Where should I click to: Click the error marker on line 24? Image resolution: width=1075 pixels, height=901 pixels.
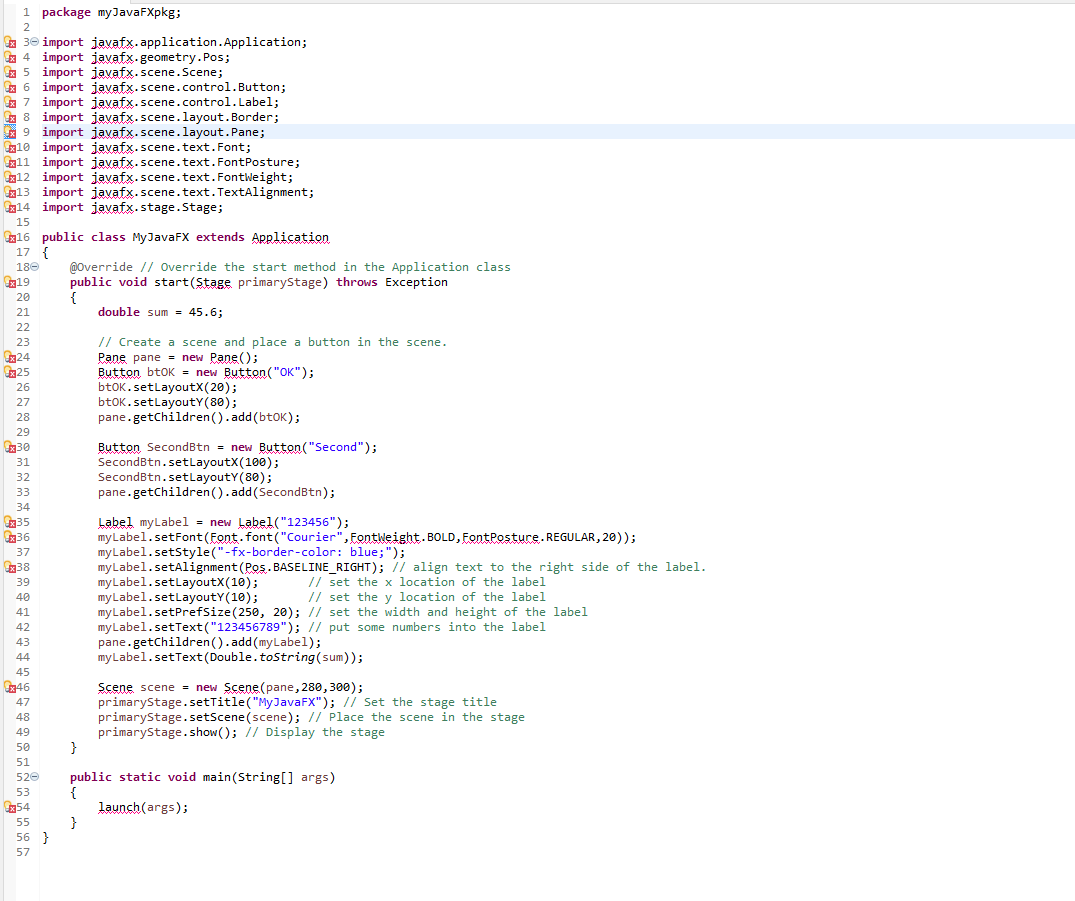pos(10,357)
